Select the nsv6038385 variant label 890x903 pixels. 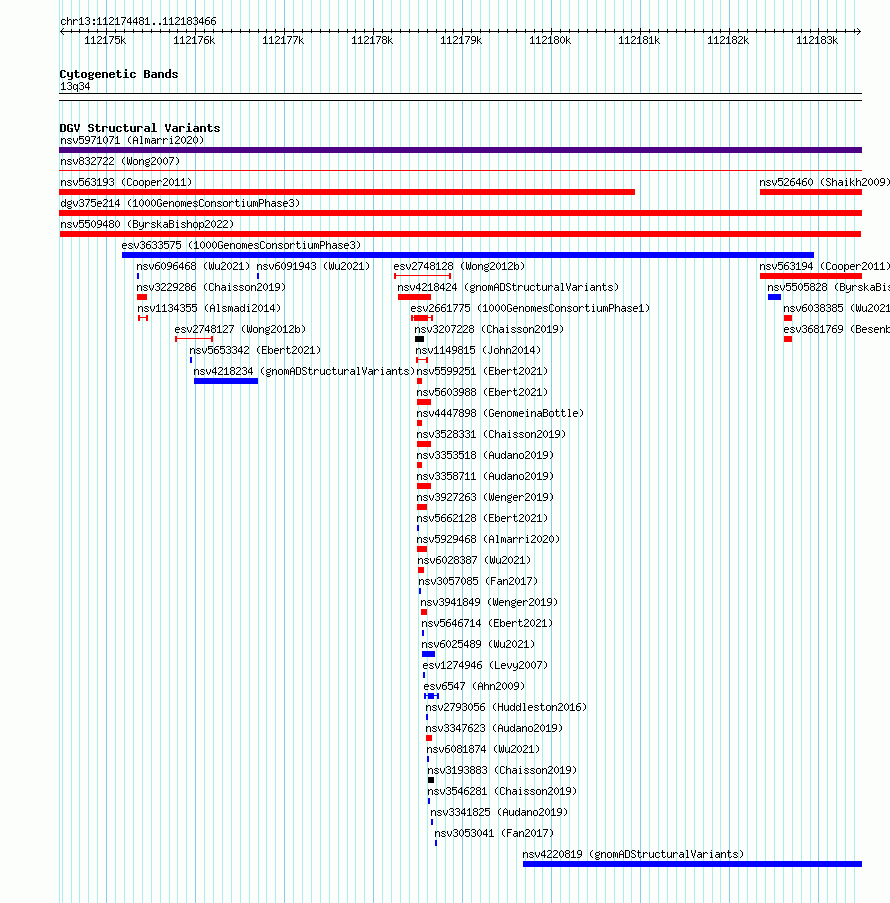836,308
